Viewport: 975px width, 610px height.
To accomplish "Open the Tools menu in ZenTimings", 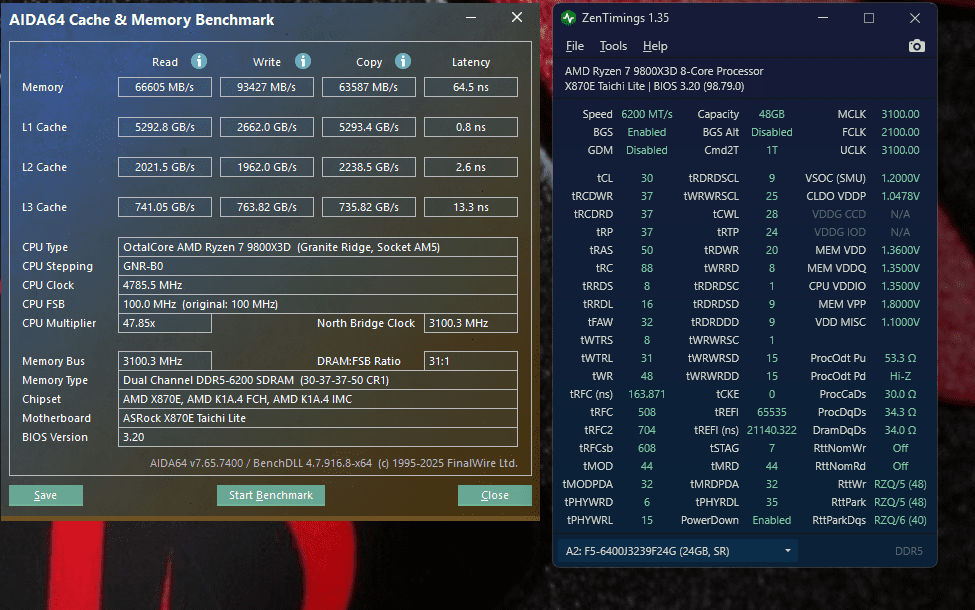I will click(x=613, y=46).
